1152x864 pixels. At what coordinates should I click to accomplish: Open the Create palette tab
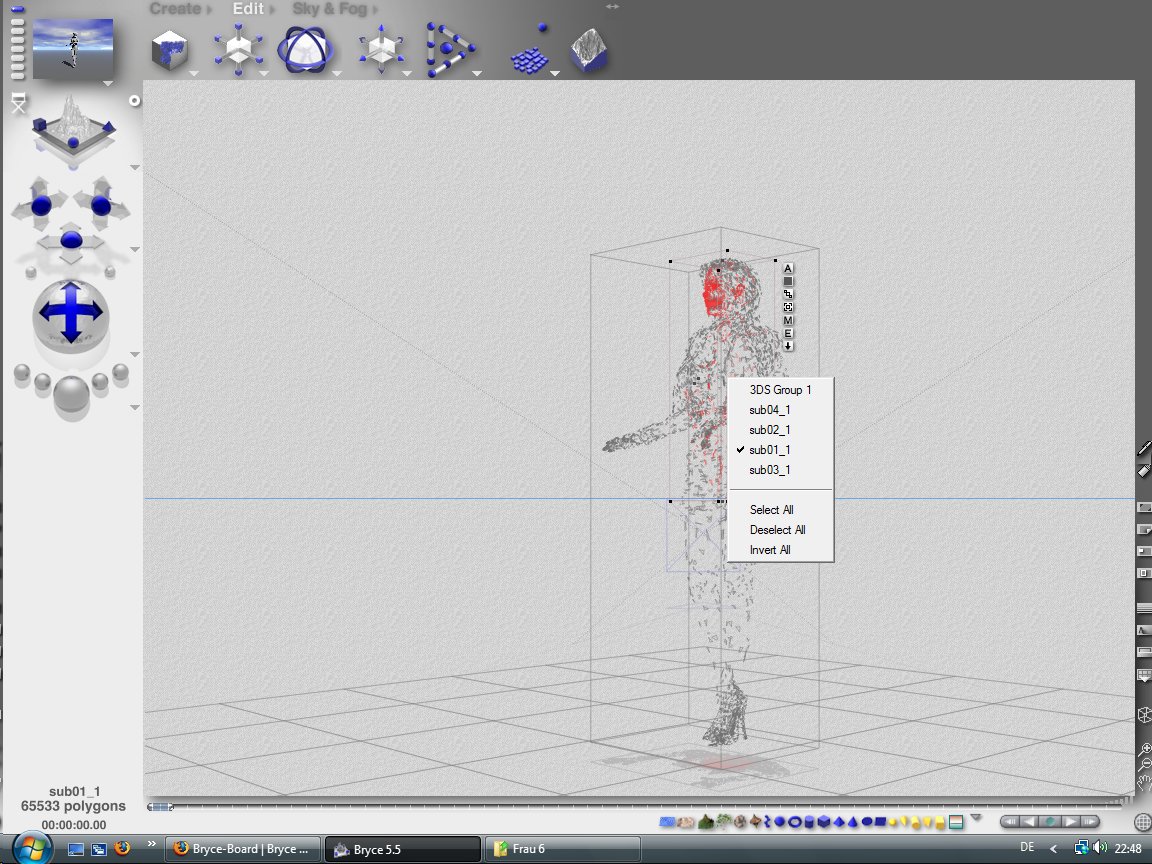175,9
